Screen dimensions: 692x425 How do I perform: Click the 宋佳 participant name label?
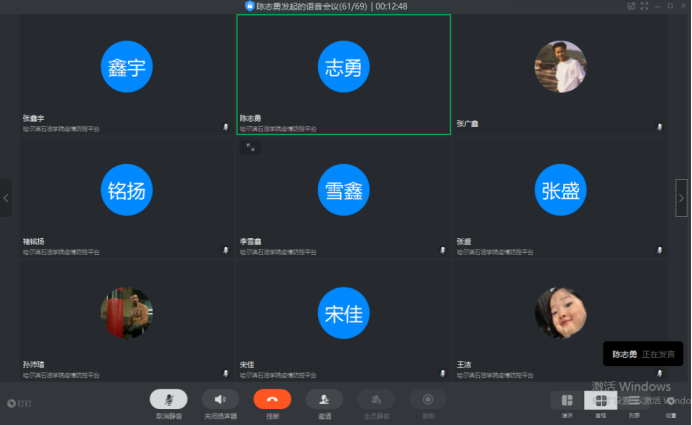tap(247, 364)
